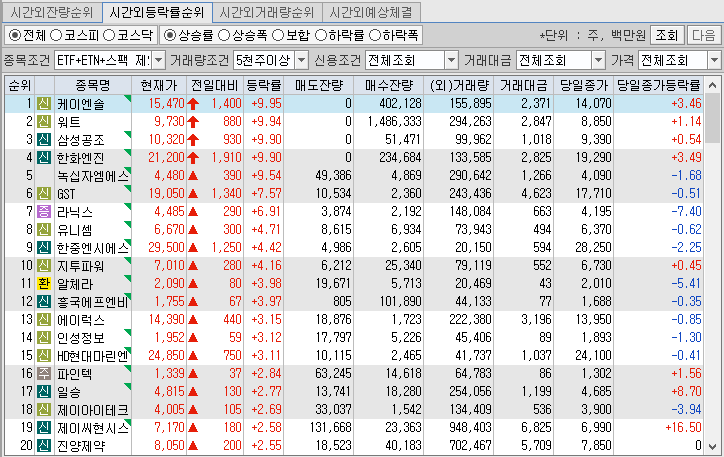Click the 신 badge beside 일승
724x457 pixels.
44,391
